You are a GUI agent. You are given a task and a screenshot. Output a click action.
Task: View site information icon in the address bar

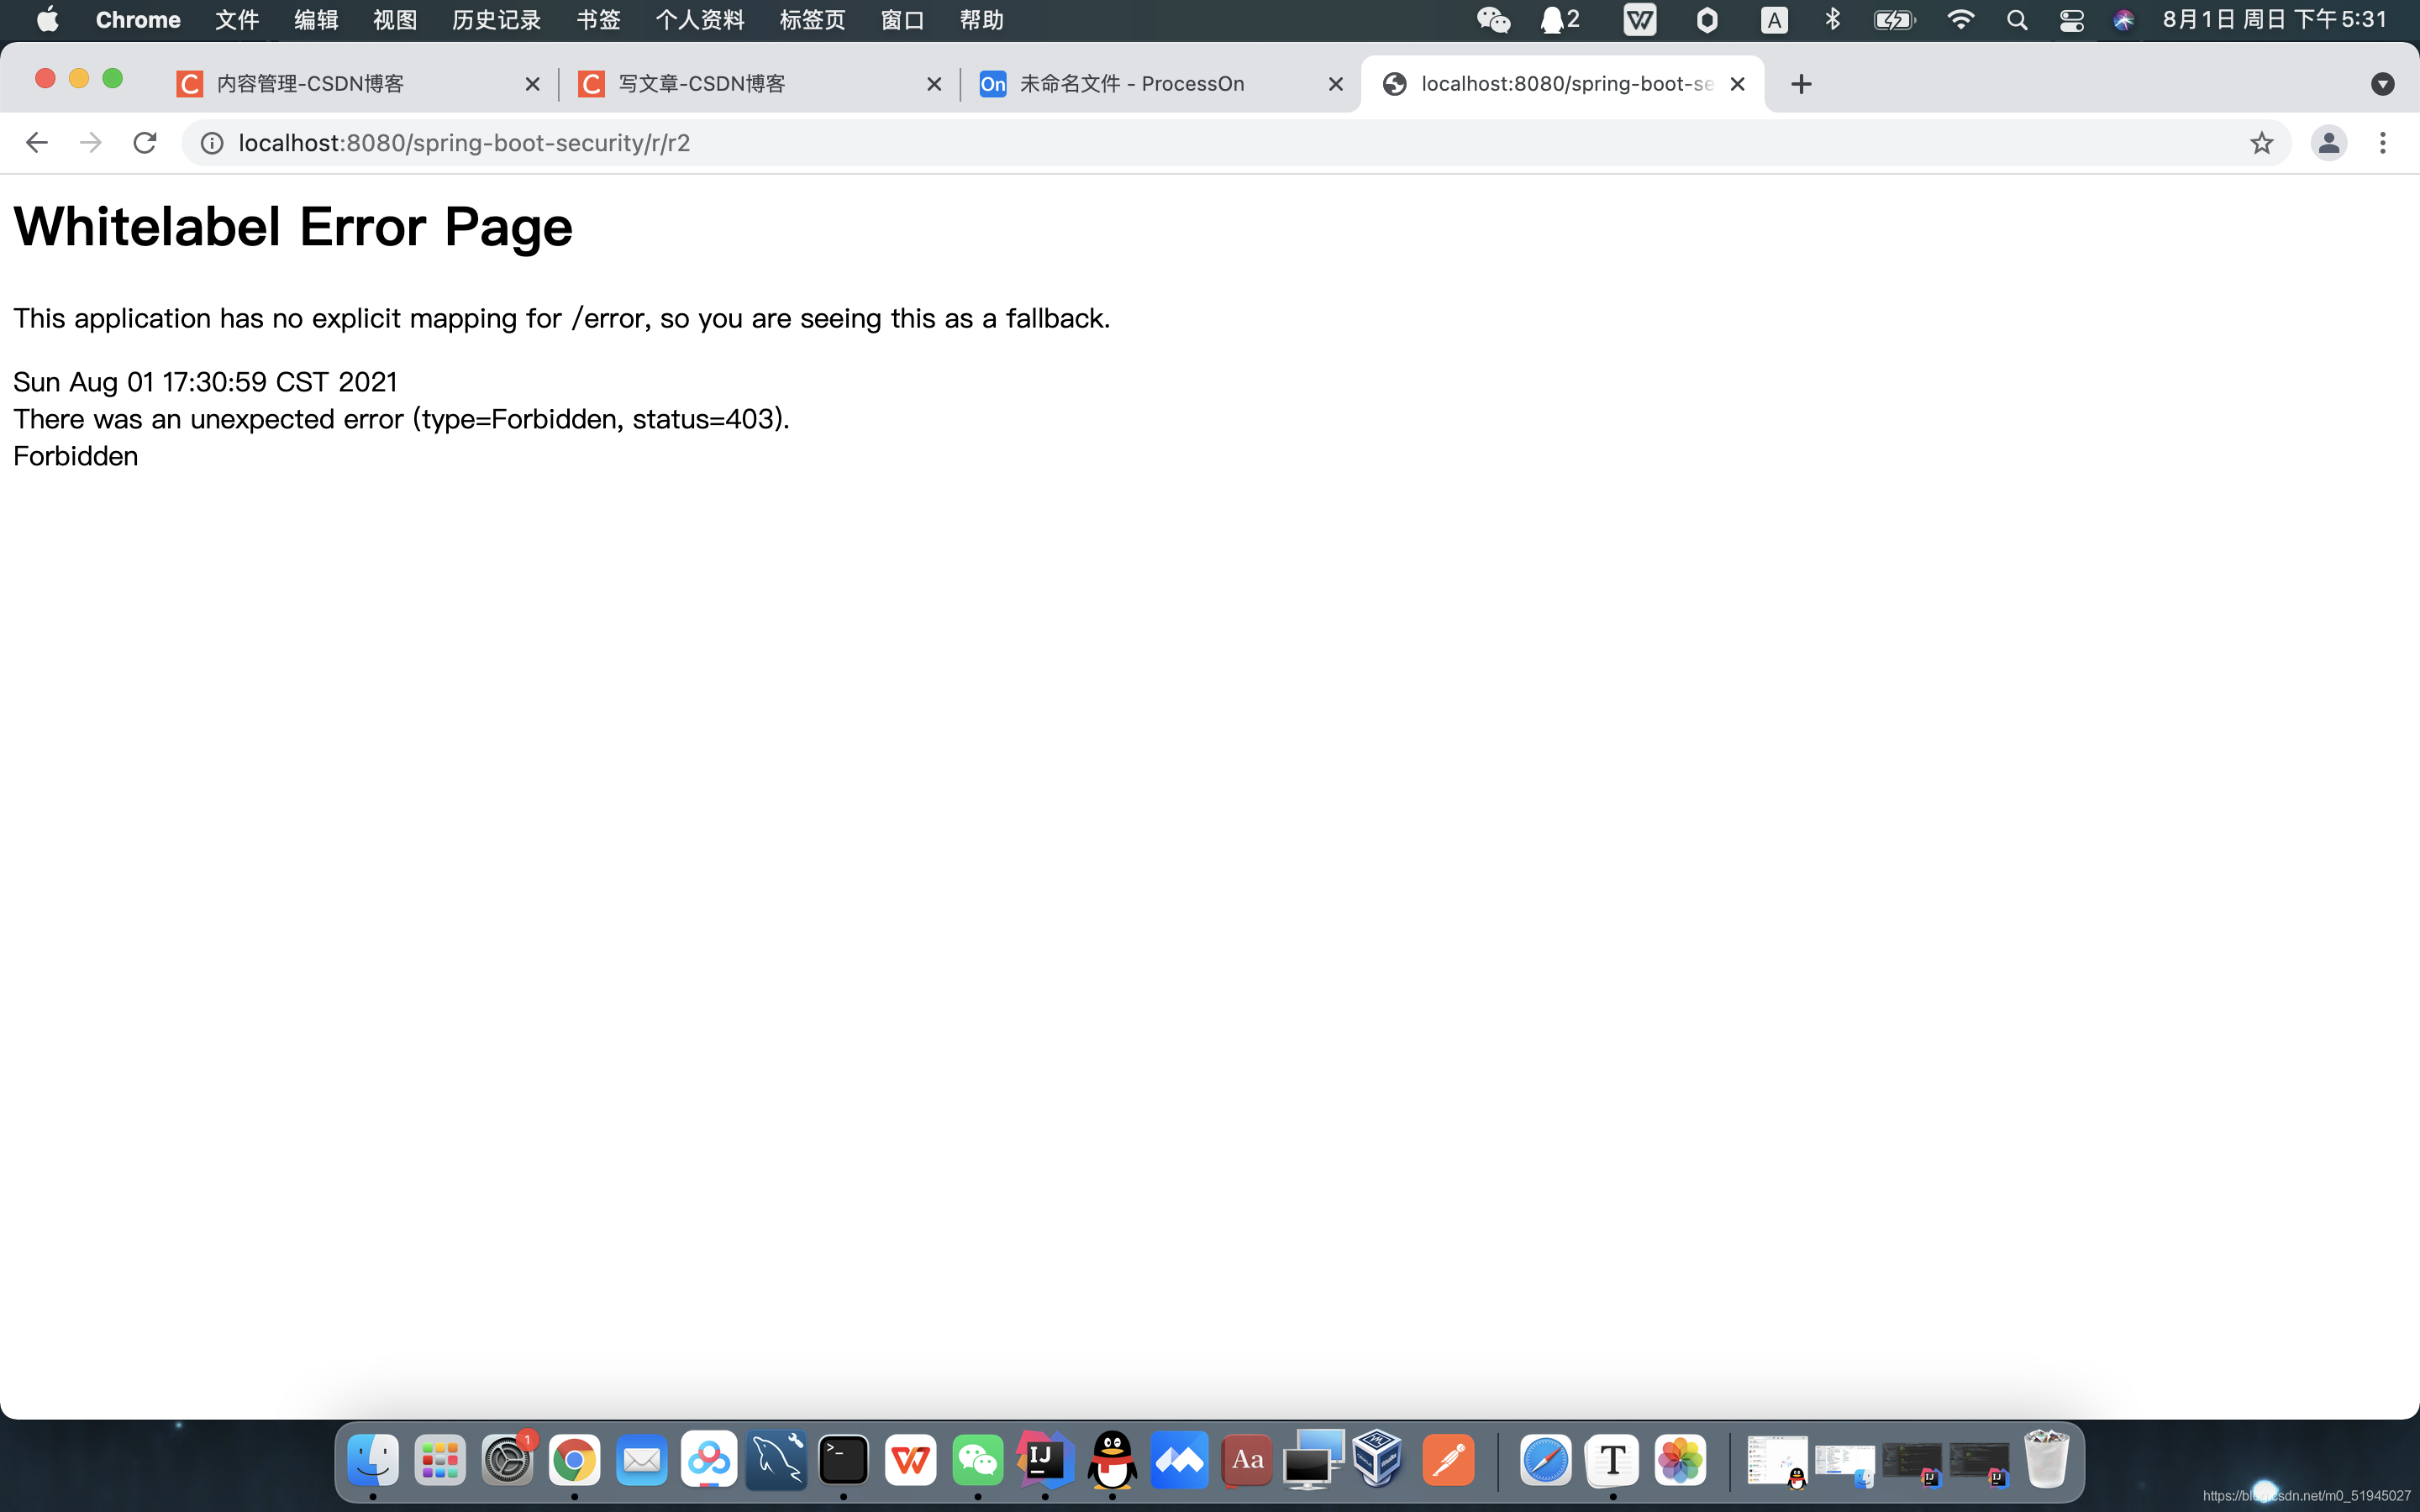[212, 143]
